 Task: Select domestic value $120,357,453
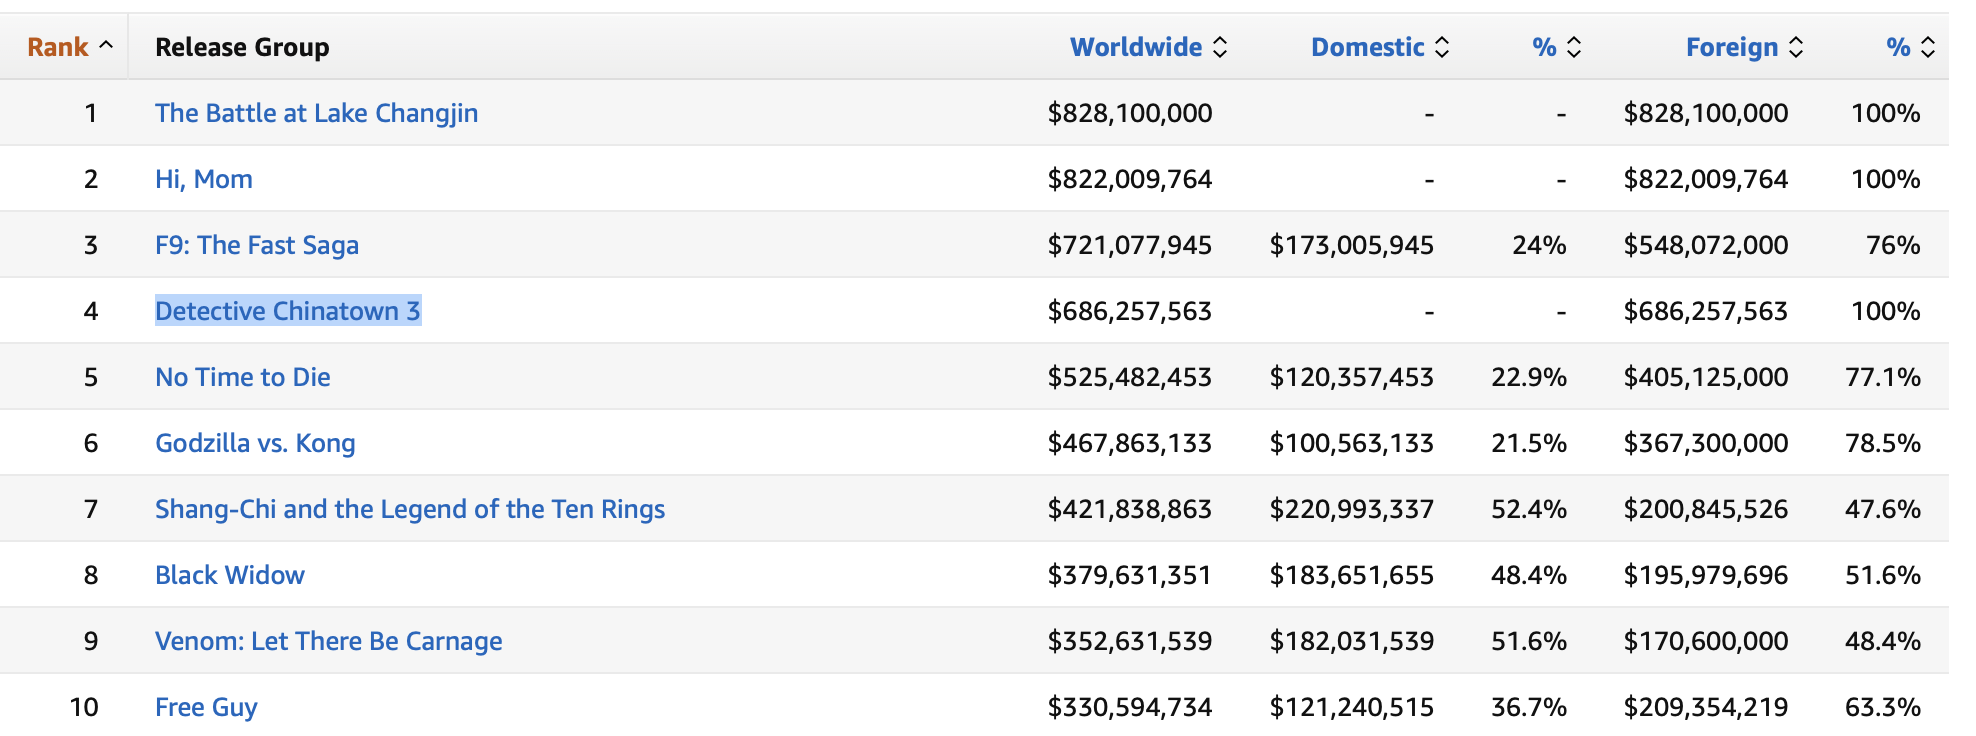pyautogui.click(x=1352, y=377)
